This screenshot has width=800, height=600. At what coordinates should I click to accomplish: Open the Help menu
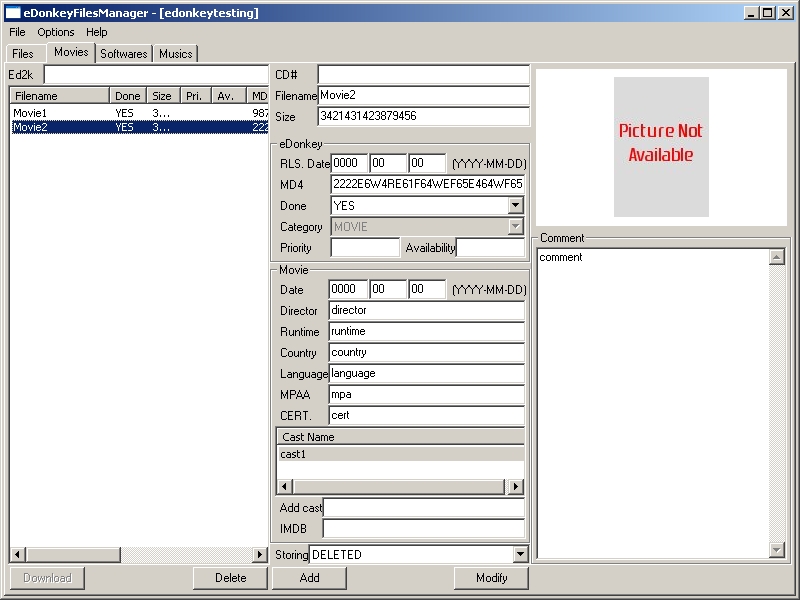(96, 32)
